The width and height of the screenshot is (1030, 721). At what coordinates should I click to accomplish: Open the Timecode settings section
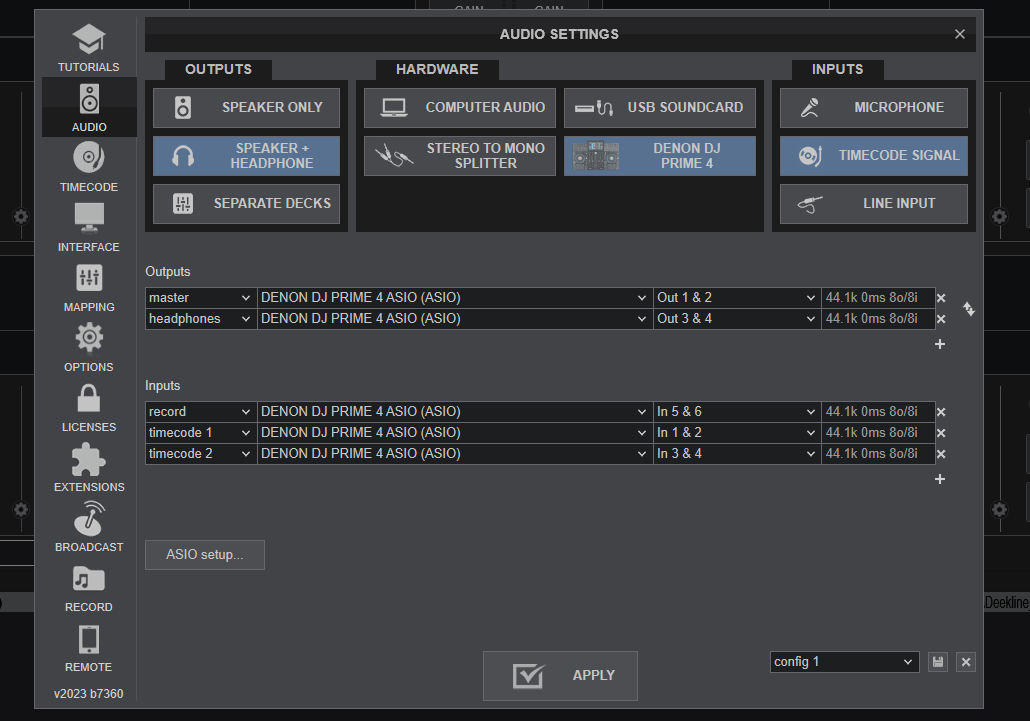pyautogui.click(x=89, y=167)
